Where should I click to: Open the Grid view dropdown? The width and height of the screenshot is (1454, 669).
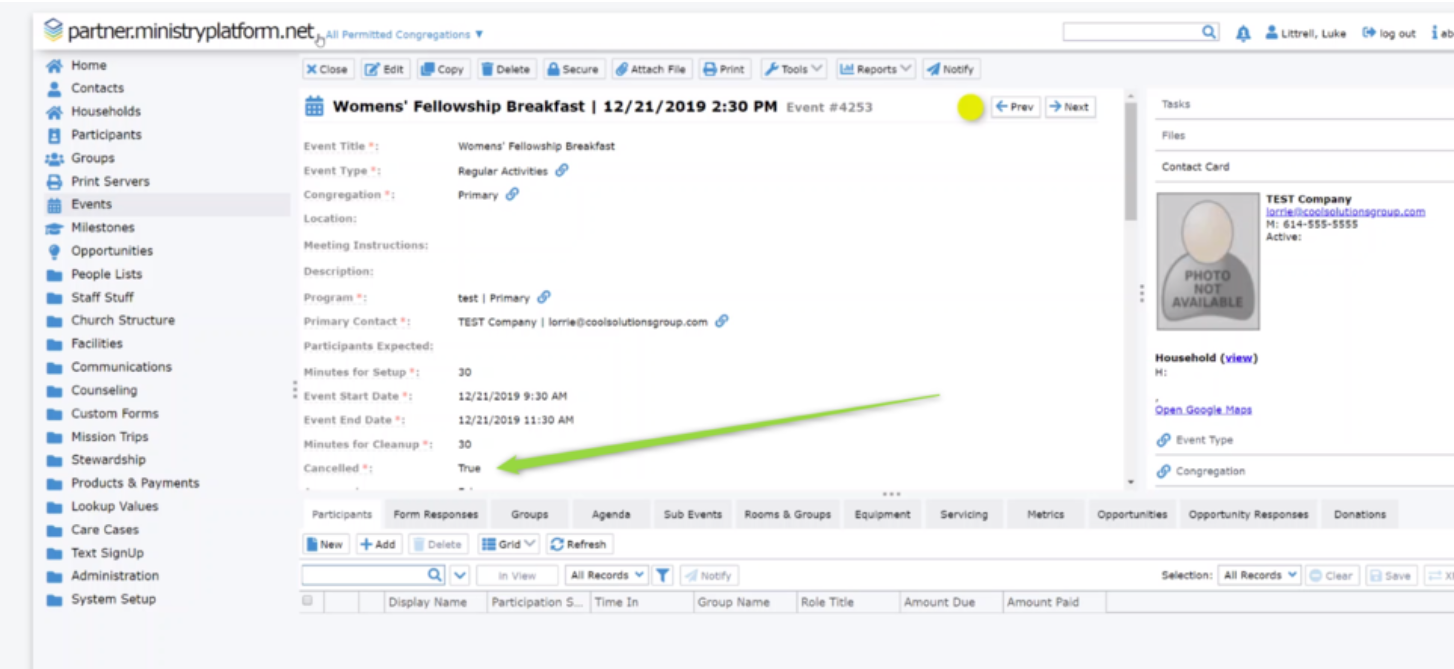(509, 544)
